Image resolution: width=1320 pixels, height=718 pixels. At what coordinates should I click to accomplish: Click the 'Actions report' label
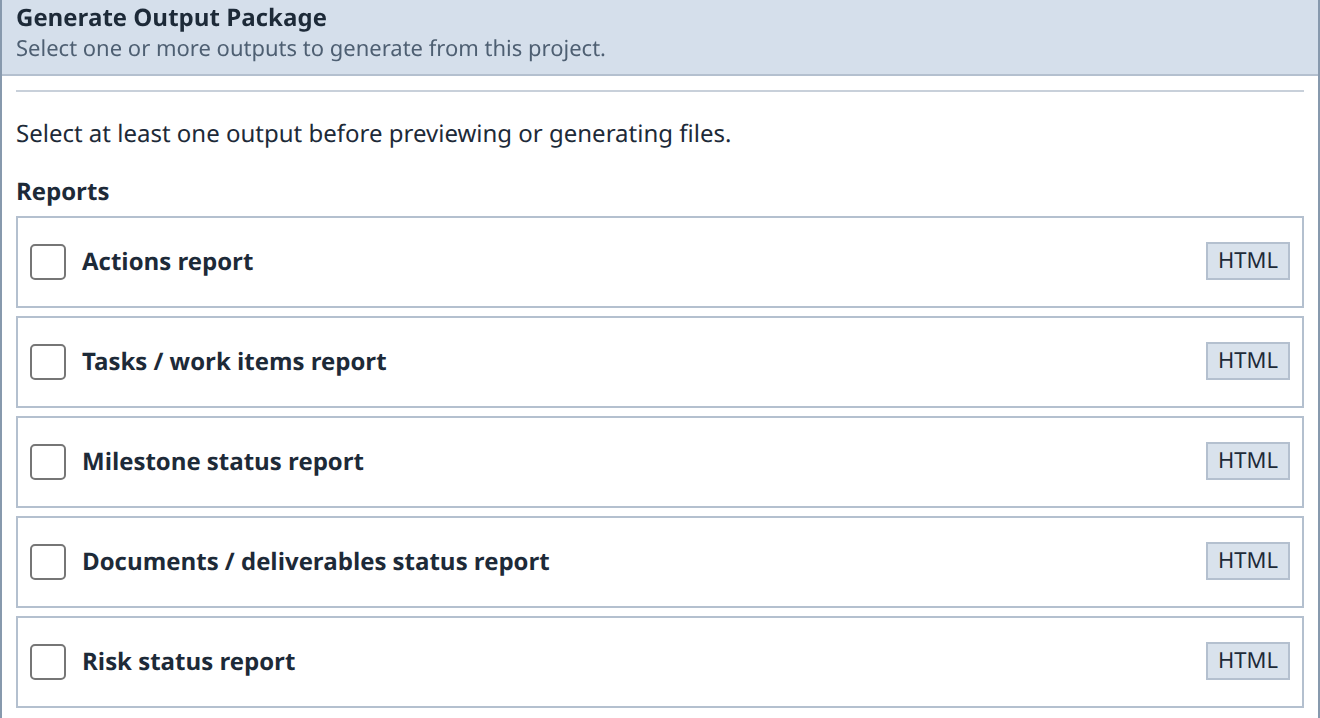[x=168, y=262]
